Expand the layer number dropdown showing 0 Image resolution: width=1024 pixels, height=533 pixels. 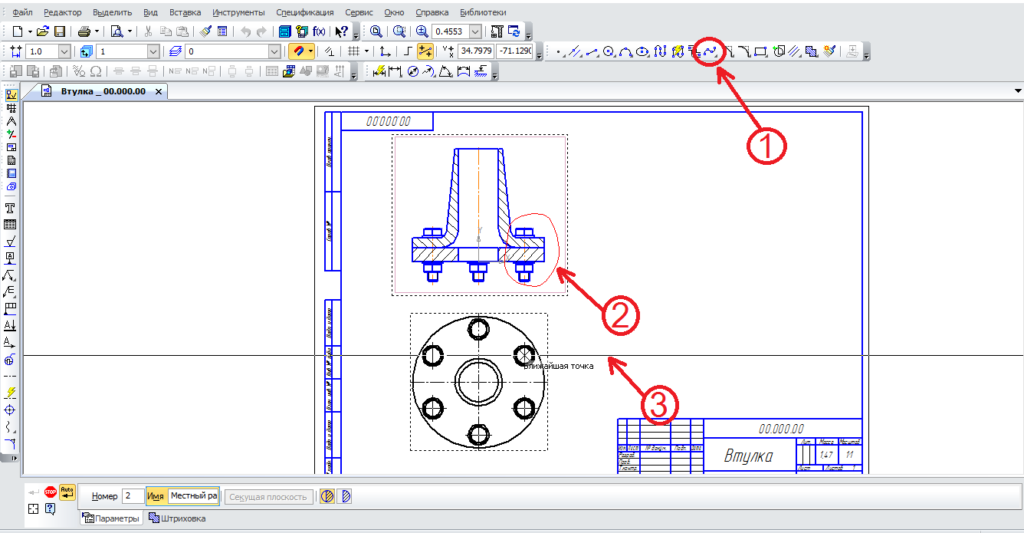274,51
